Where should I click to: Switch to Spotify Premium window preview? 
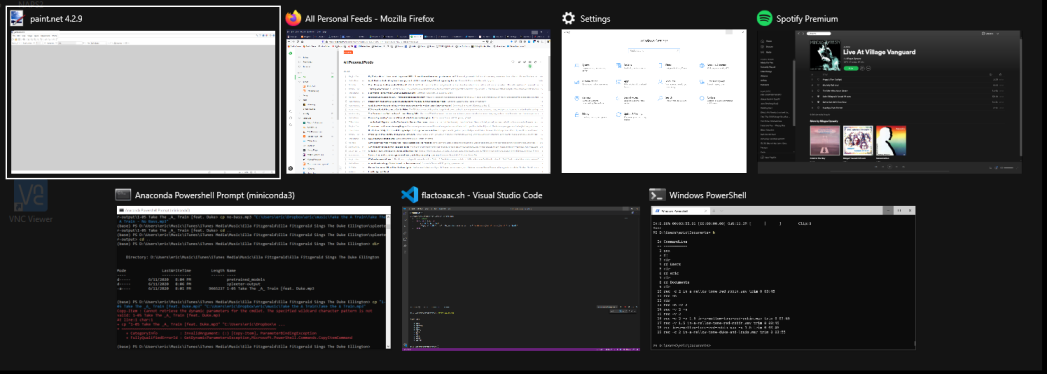click(x=889, y=102)
